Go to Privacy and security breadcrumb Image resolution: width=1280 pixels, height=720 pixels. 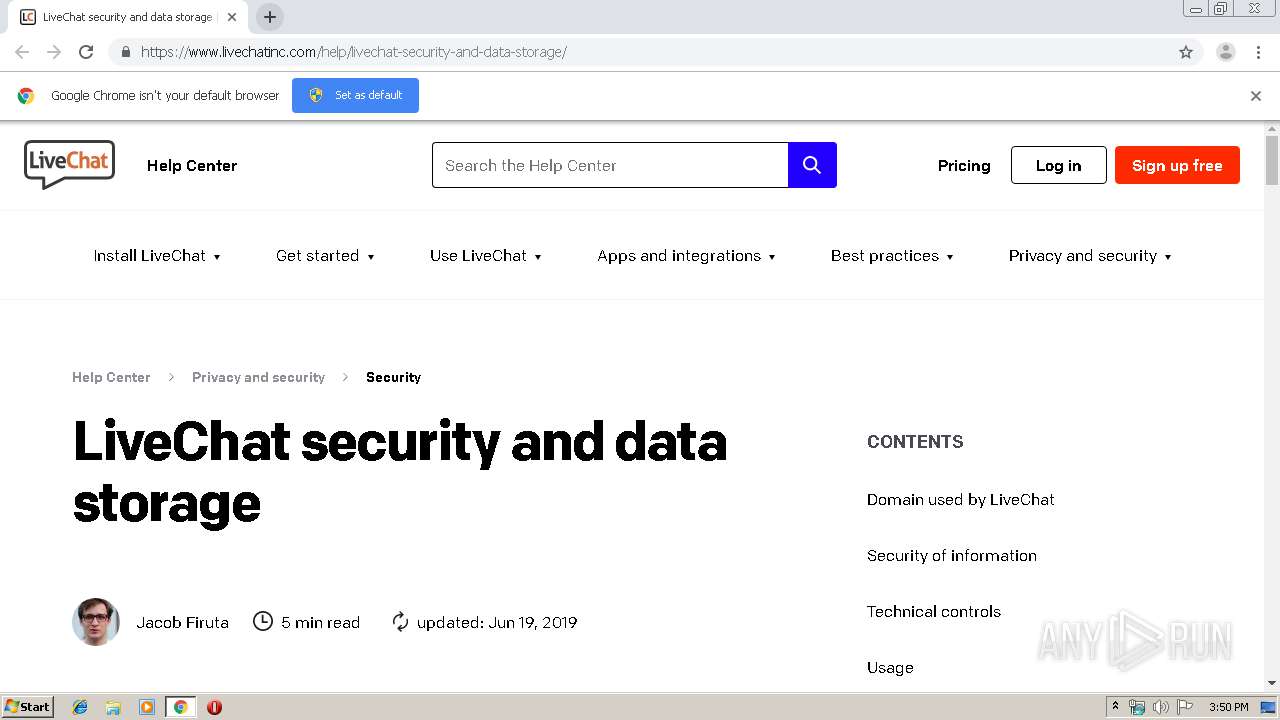[258, 377]
